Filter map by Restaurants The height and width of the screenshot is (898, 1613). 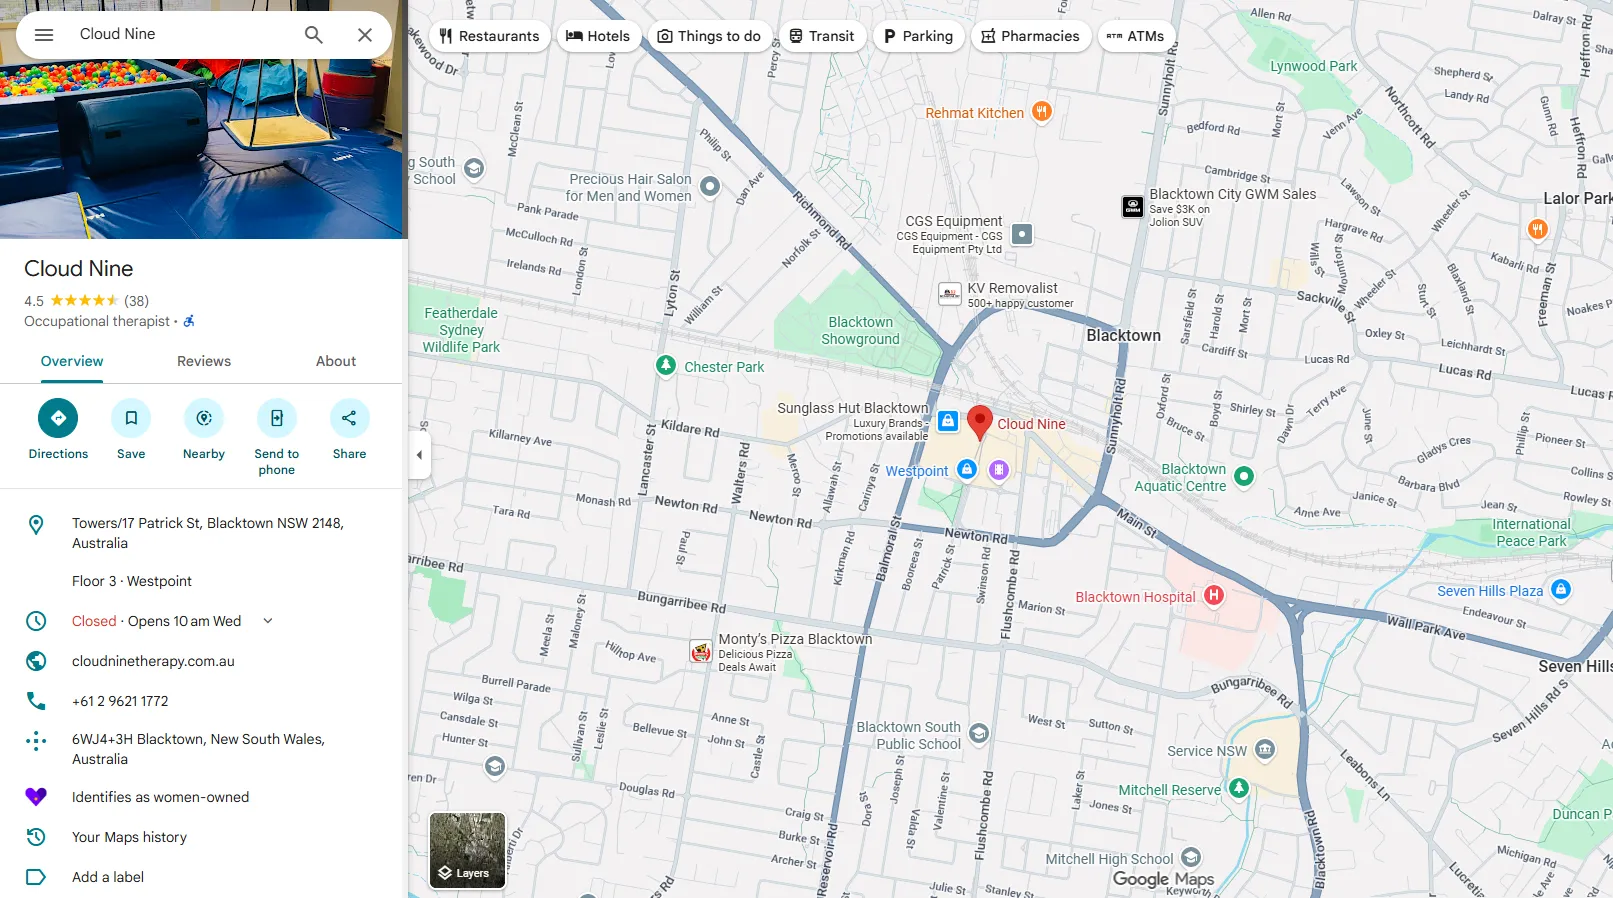[490, 36]
